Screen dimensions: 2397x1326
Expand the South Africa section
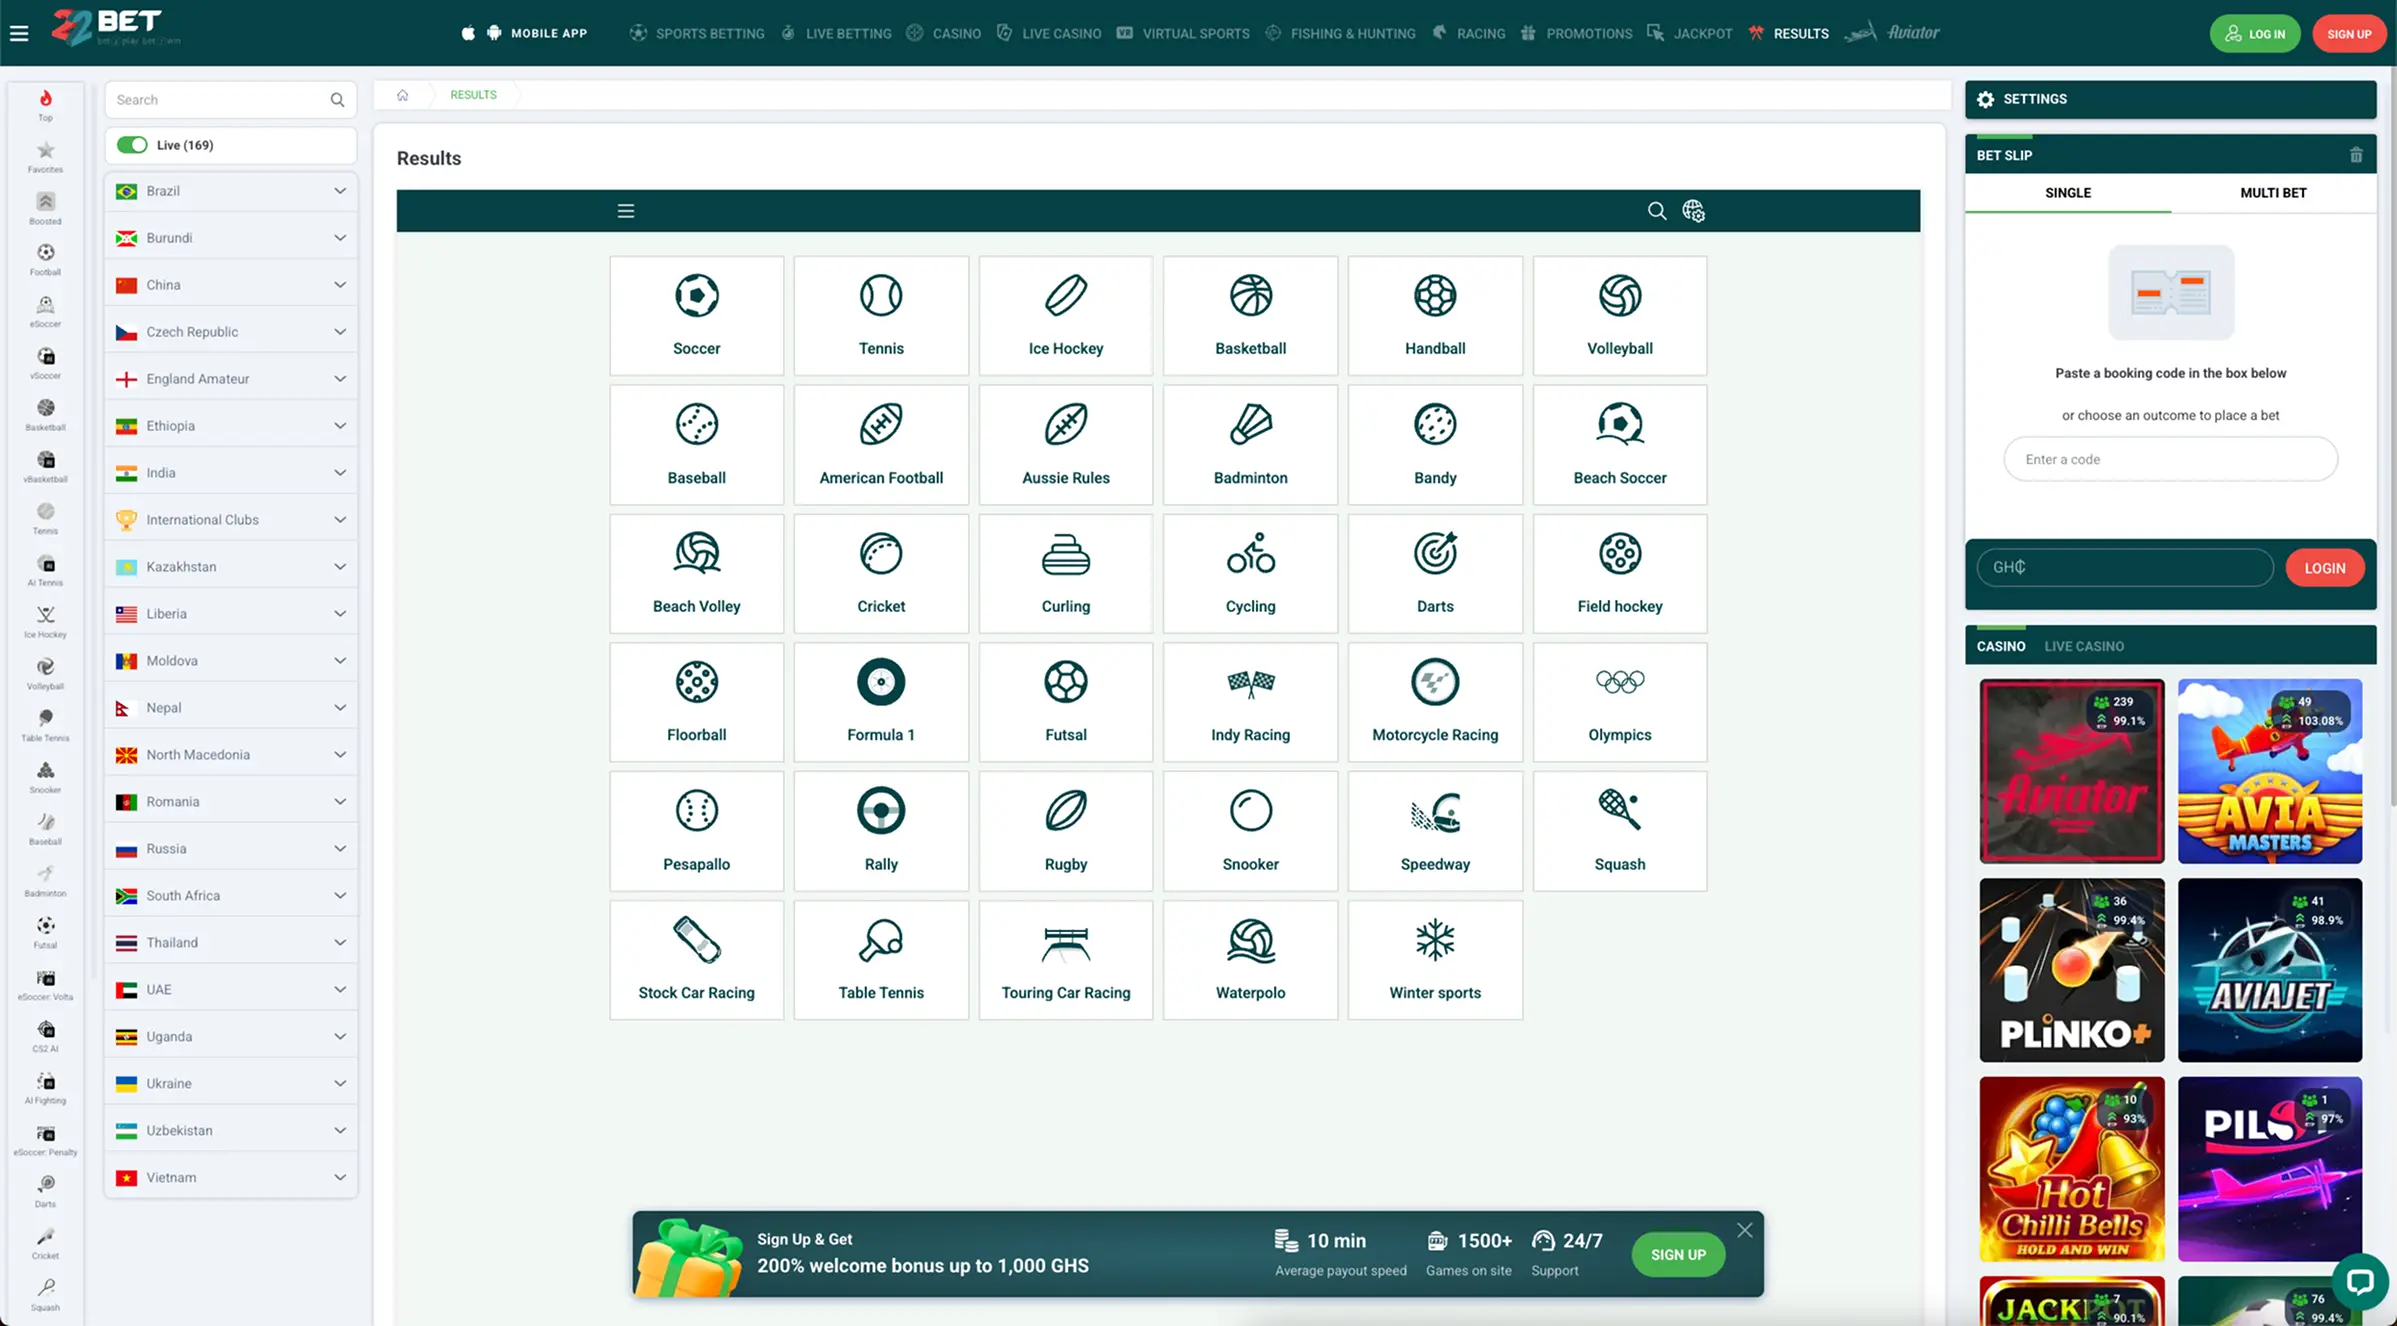click(231, 896)
